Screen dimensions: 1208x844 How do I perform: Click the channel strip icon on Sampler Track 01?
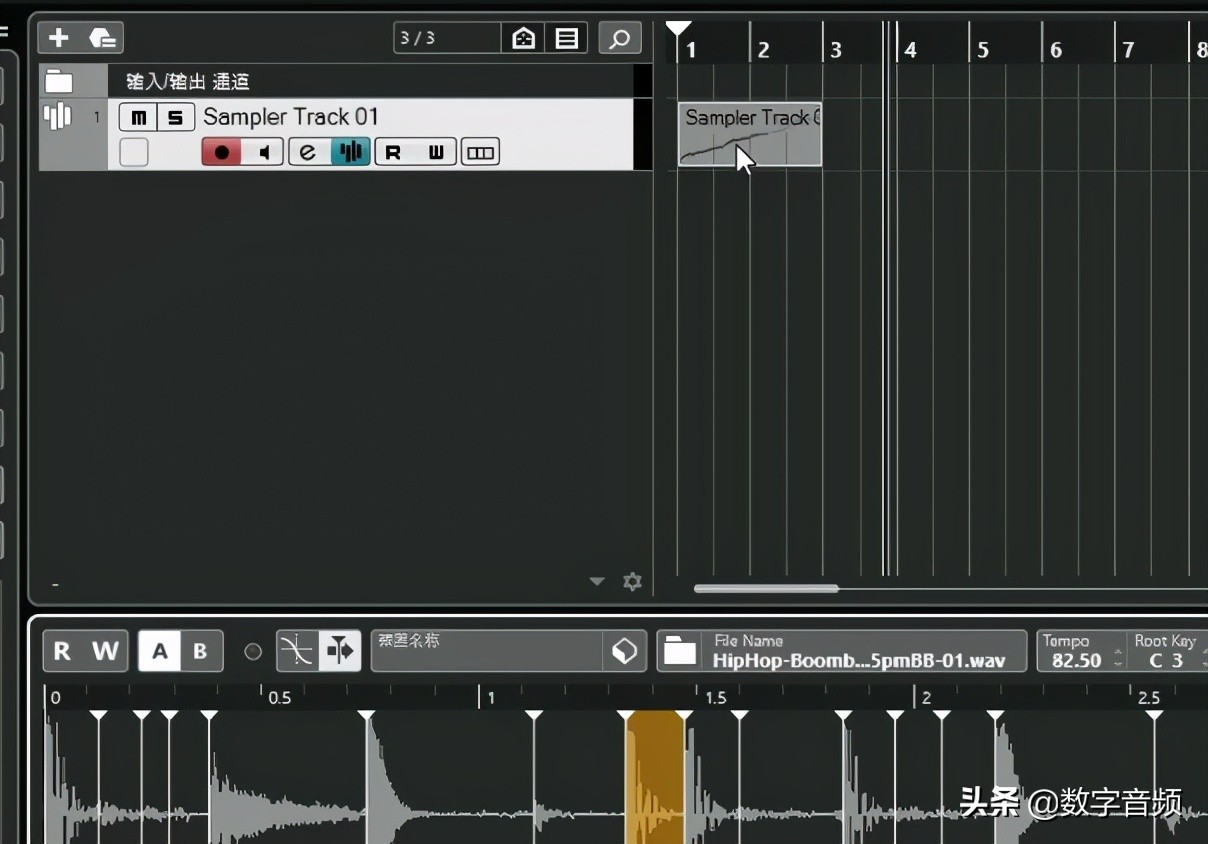pos(480,151)
